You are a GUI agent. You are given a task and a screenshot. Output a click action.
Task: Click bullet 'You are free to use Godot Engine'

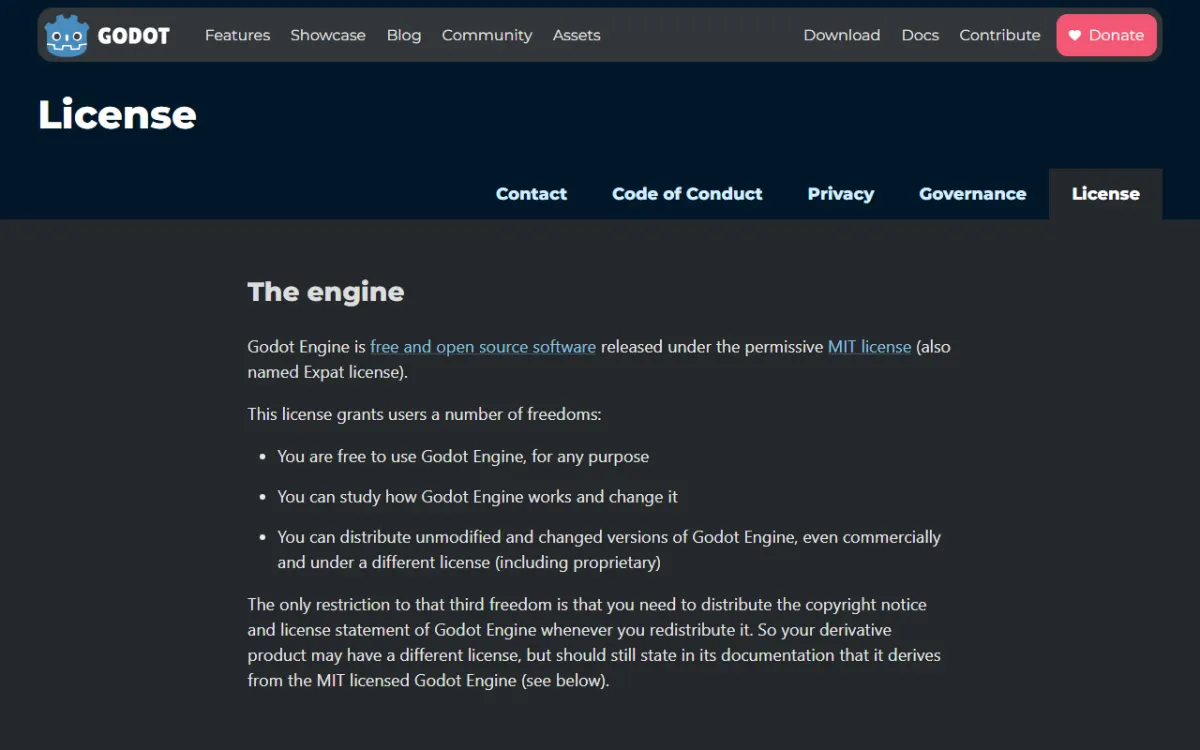(x=463, y=456)
